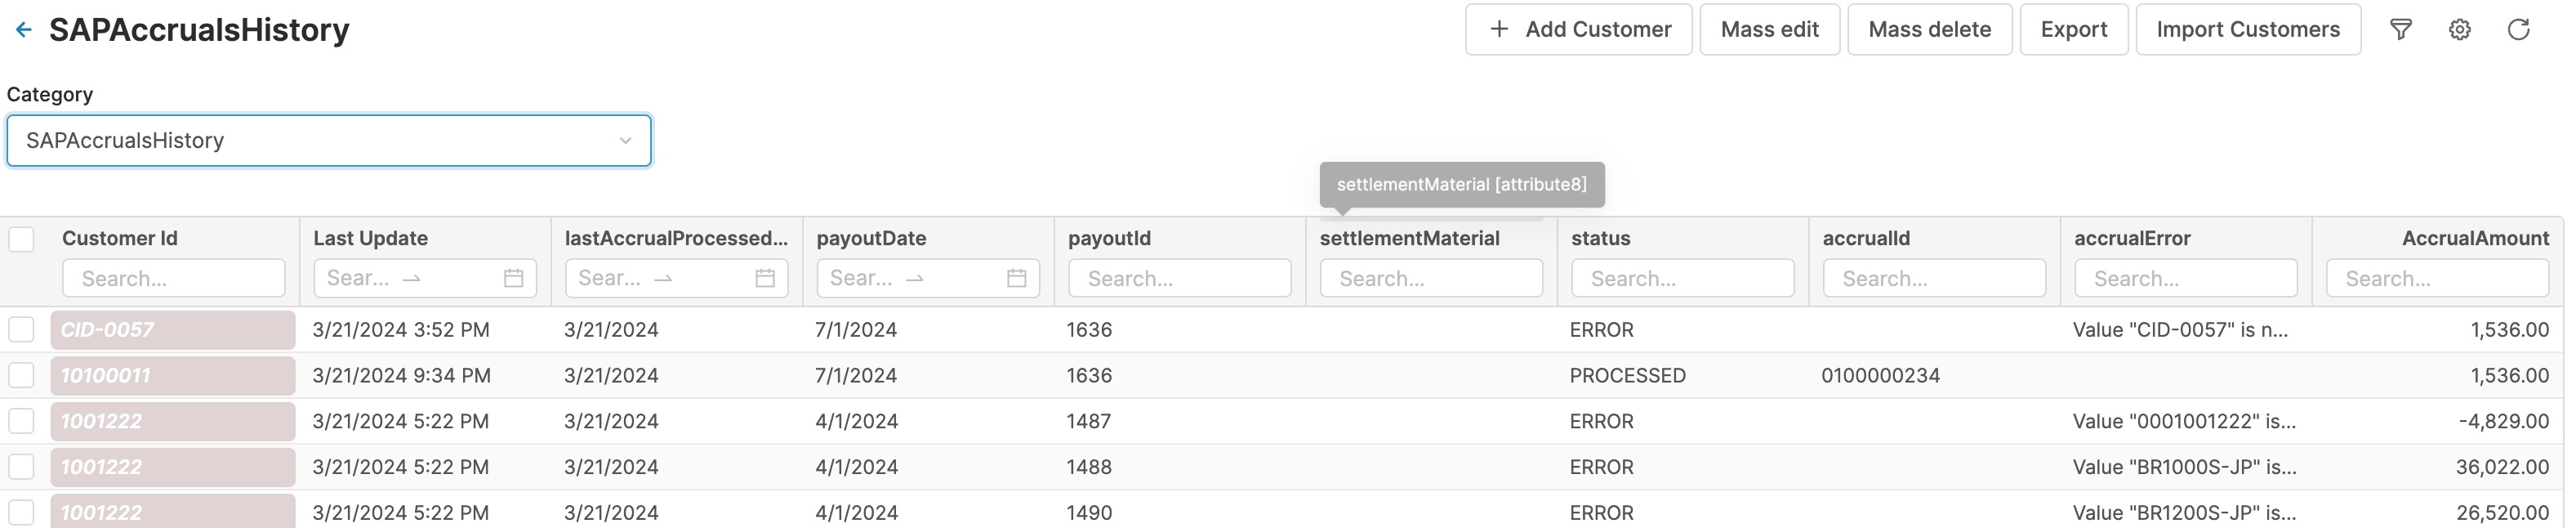Viewport: 2576px width, 528px height.
Task: Open calendar picker in payoutDate filter
Action: coord(1016,278)
